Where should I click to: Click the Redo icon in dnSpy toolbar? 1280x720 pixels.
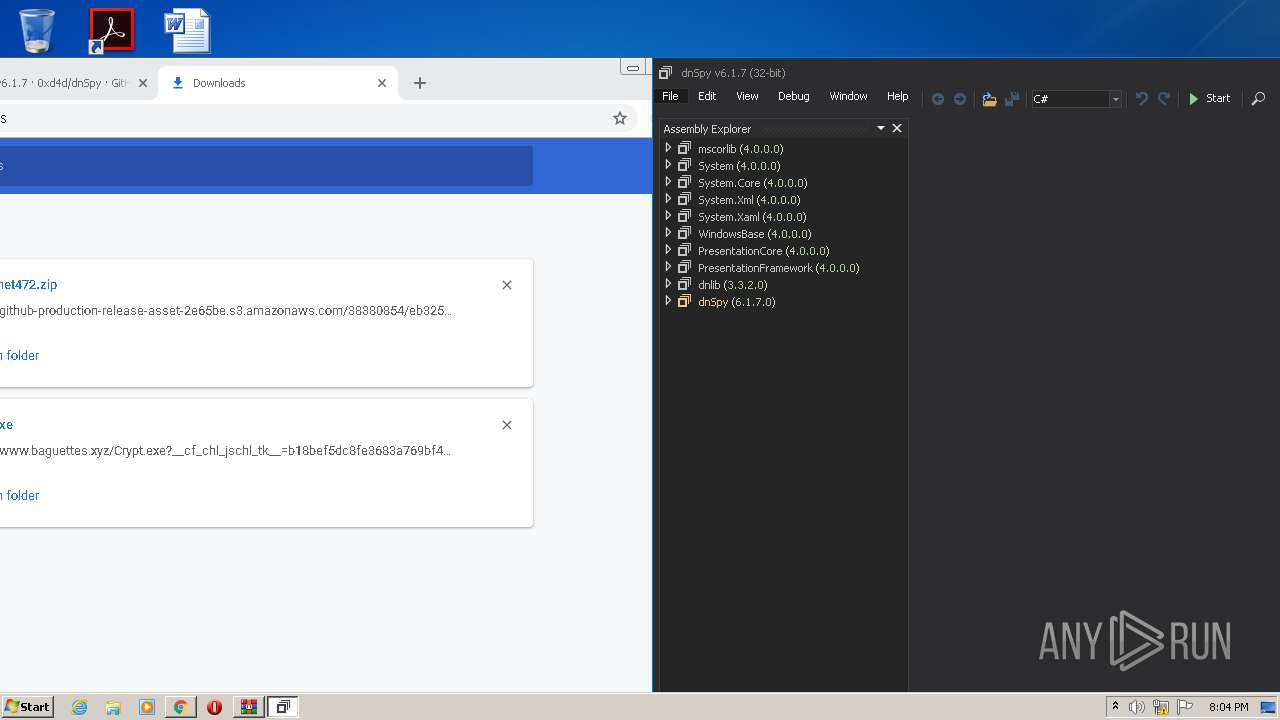[1164, 98]
